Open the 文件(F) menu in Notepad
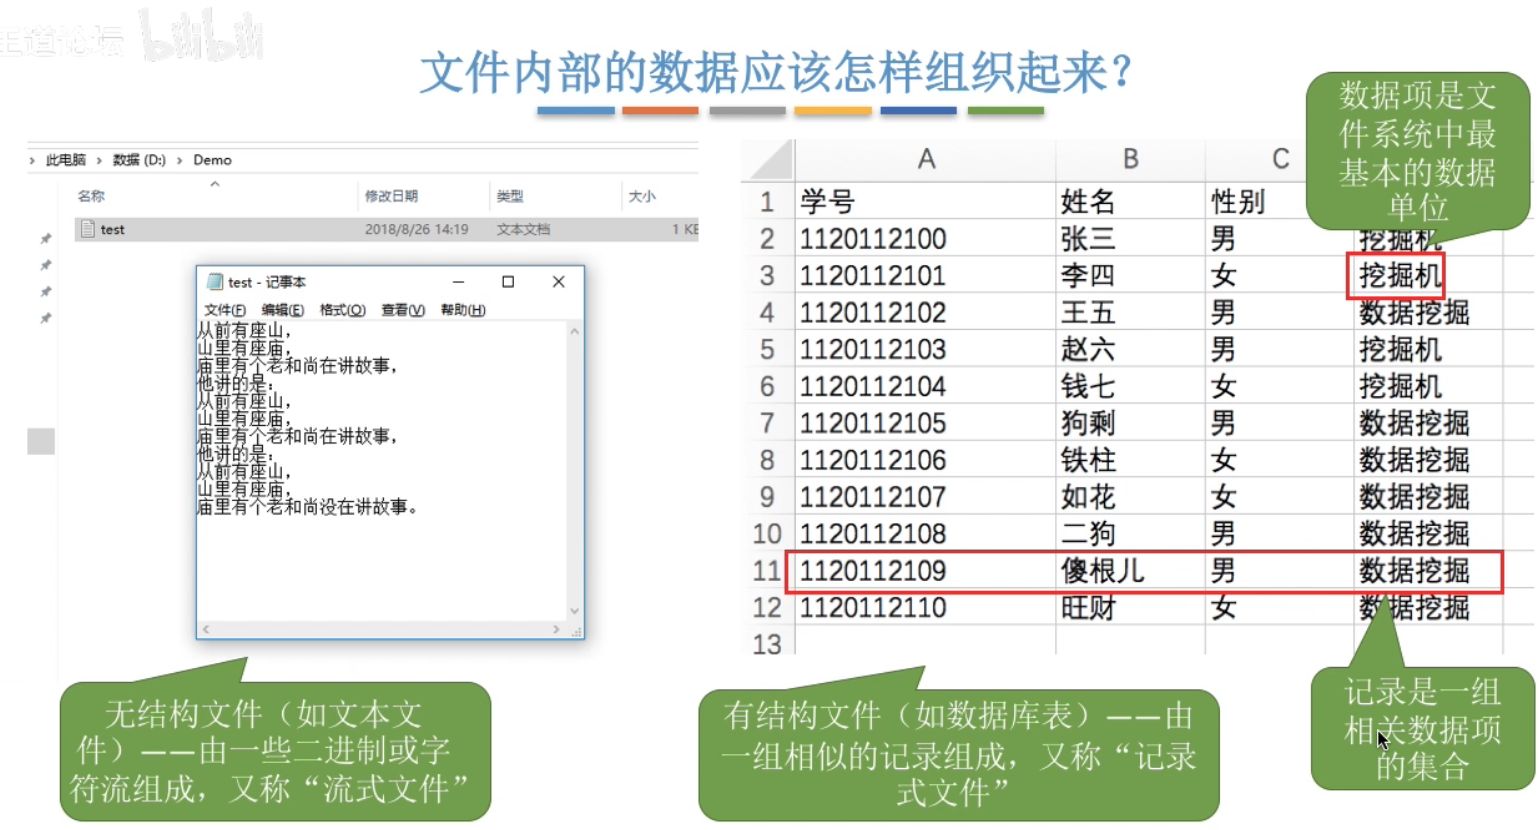The width and height of the screenshot is (1539, 830). (225, 310)
